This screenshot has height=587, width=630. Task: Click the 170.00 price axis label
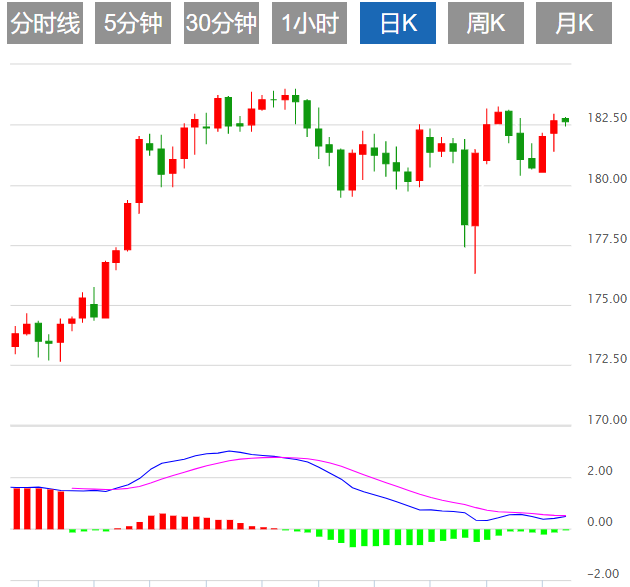607,419
